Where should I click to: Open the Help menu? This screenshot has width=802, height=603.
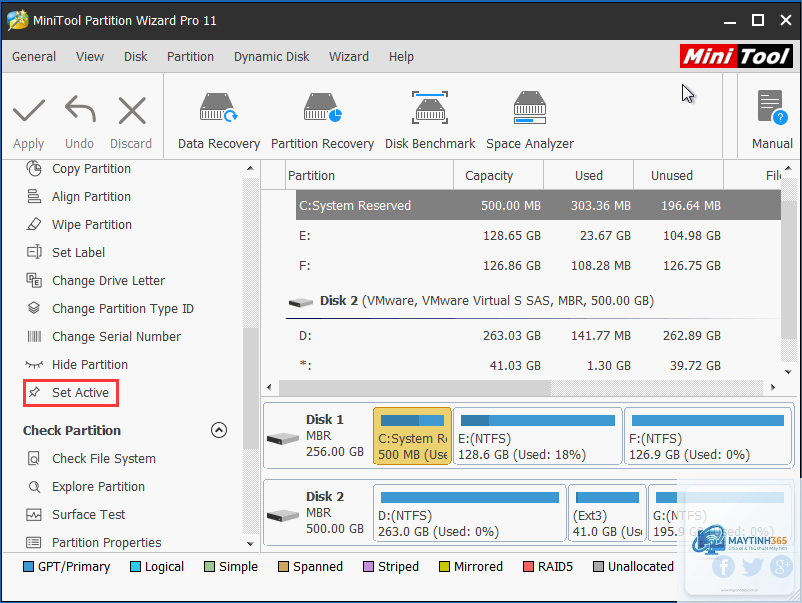[x=401, y=57]
